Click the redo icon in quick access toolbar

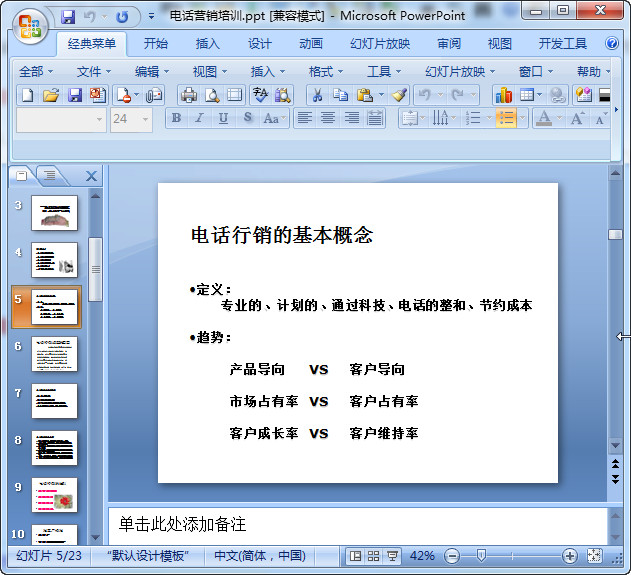click(x=122, y=16)
